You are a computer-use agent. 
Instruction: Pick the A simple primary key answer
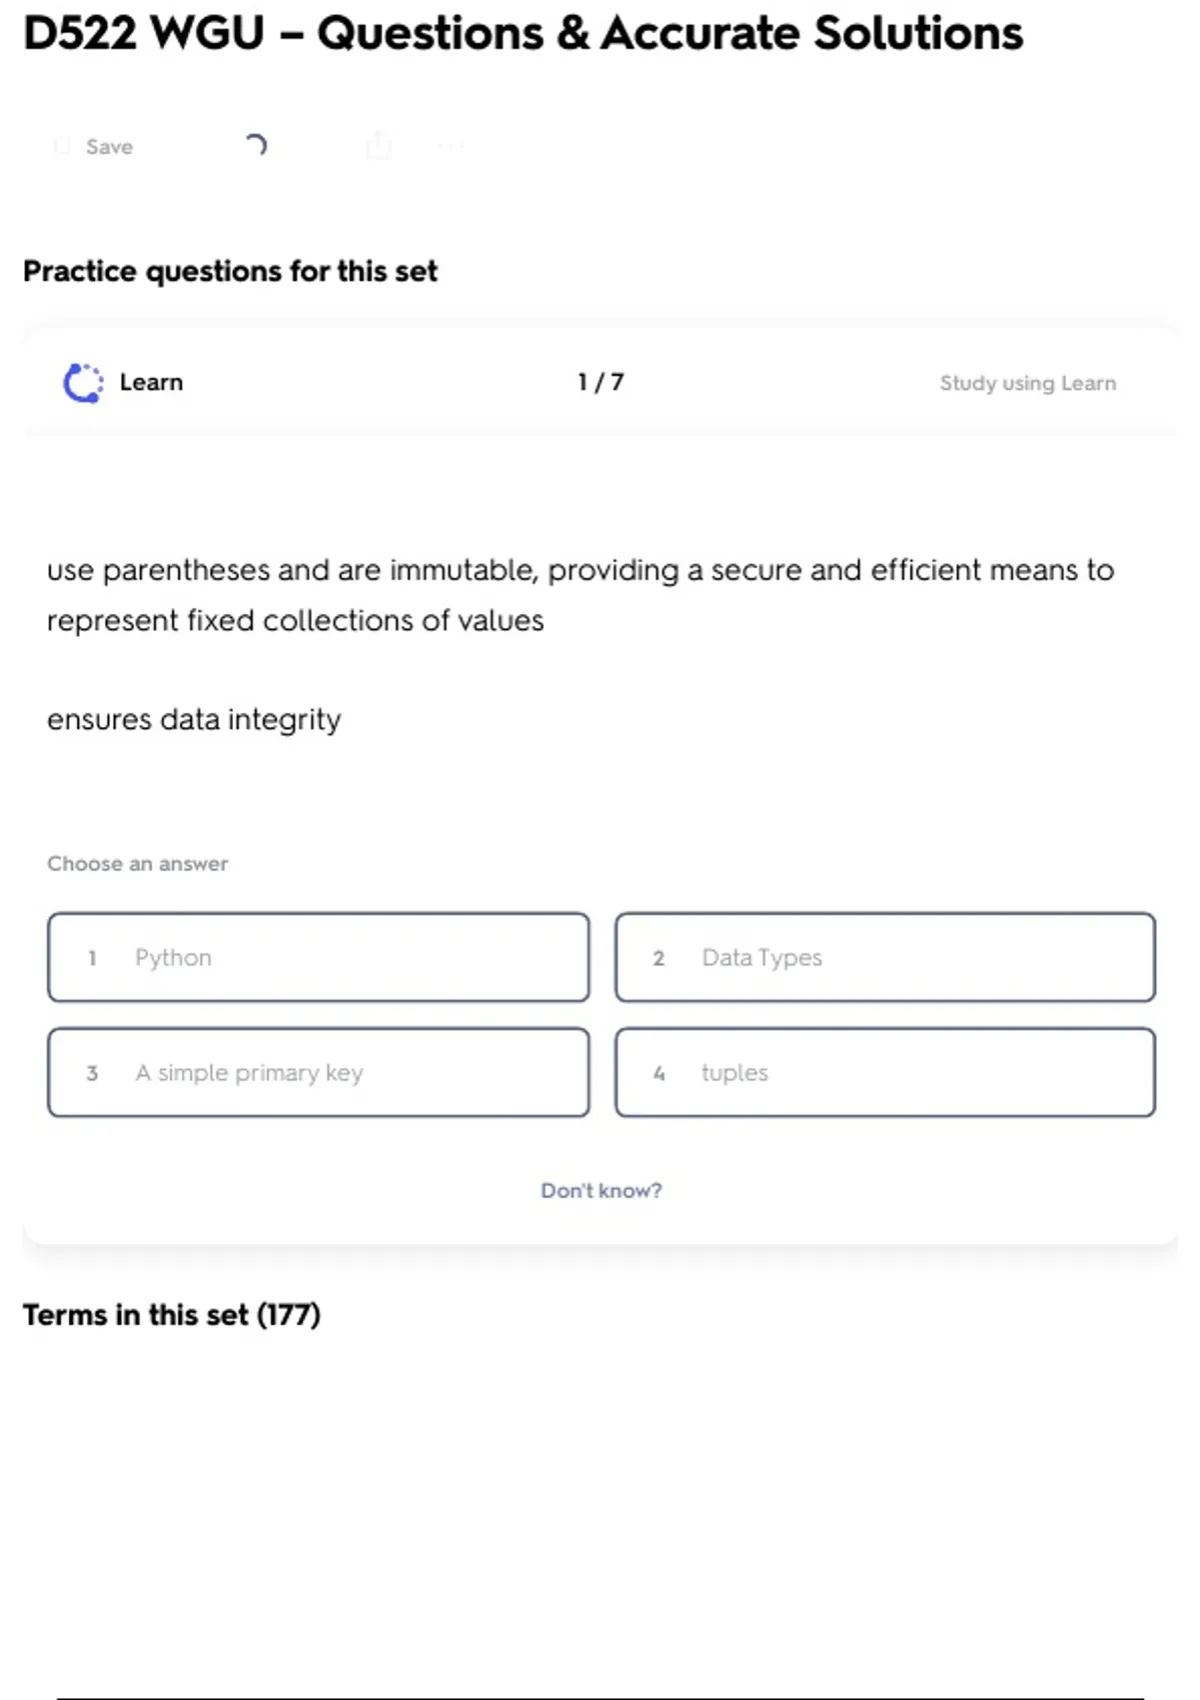pos(318,1072)
